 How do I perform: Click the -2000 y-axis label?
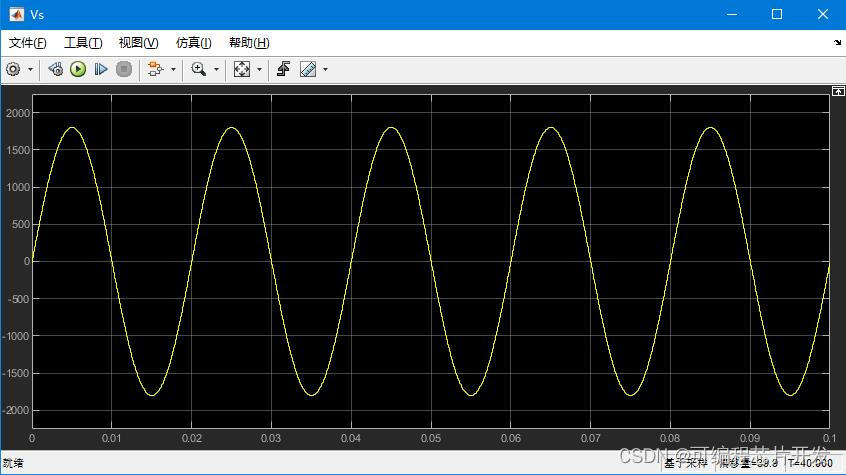(x=17, y=410)
